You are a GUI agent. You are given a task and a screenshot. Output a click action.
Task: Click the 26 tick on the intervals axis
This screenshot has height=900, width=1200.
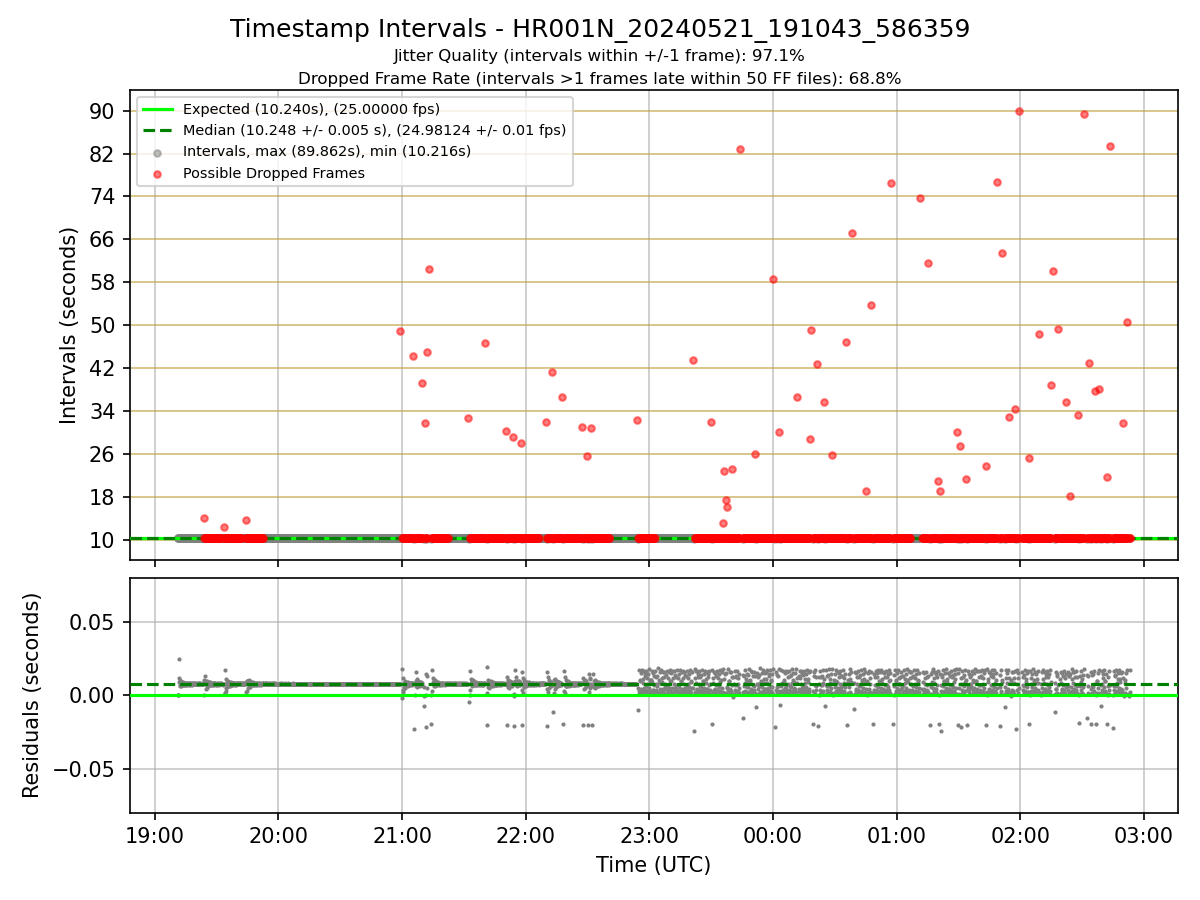tap(104, 455)
